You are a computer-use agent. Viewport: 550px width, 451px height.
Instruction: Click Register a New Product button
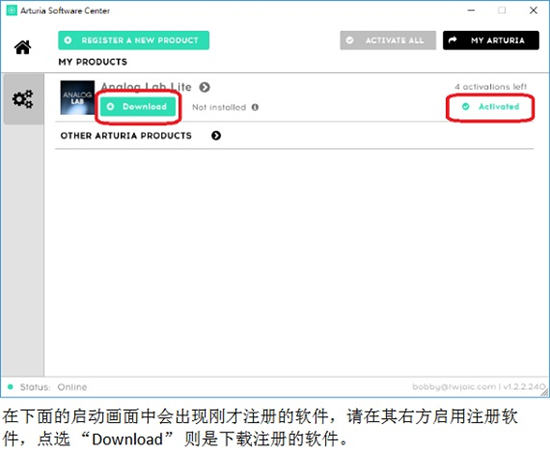click(134, 40)
